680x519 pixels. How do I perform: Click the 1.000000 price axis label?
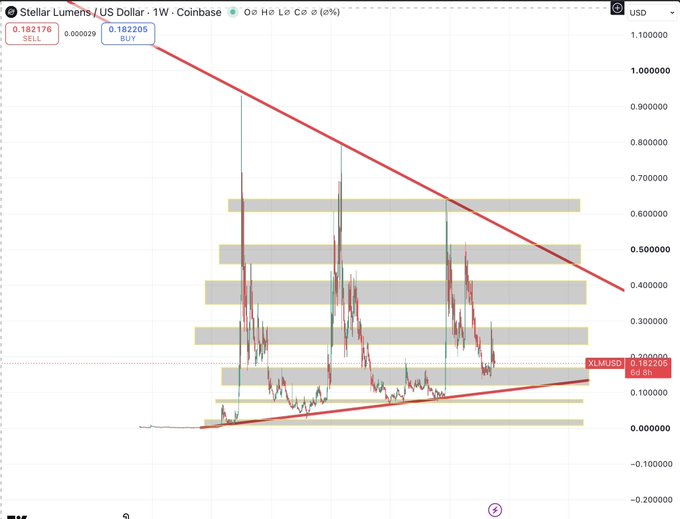[650, 71]
